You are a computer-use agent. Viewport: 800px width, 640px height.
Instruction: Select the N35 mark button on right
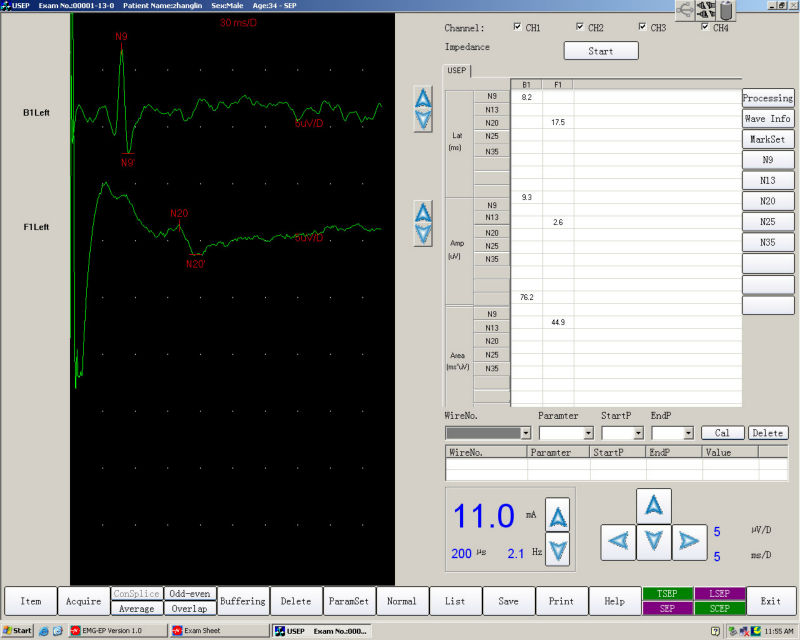768,242
